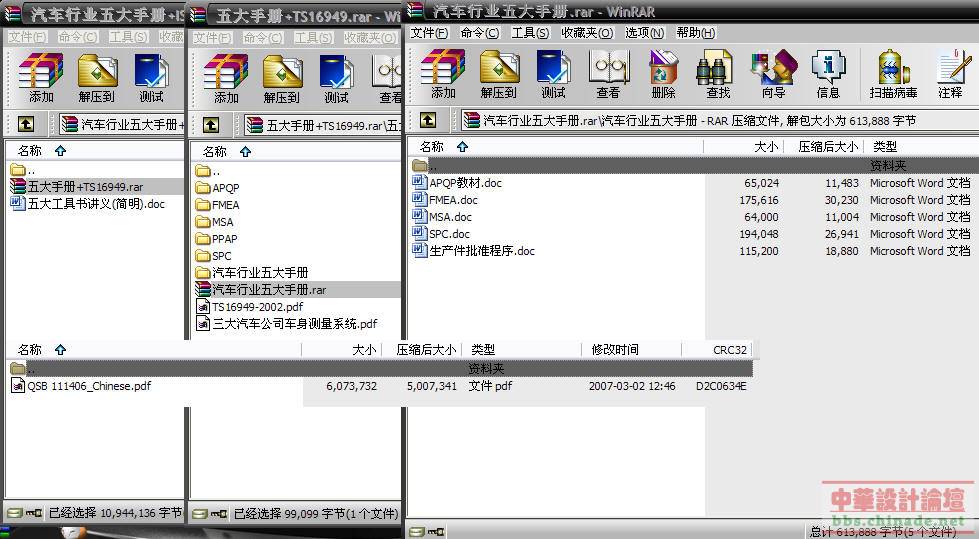Click Extract To icon in right WinRAR window
This screenshot has width=979, height=539.
click(499, 74)
